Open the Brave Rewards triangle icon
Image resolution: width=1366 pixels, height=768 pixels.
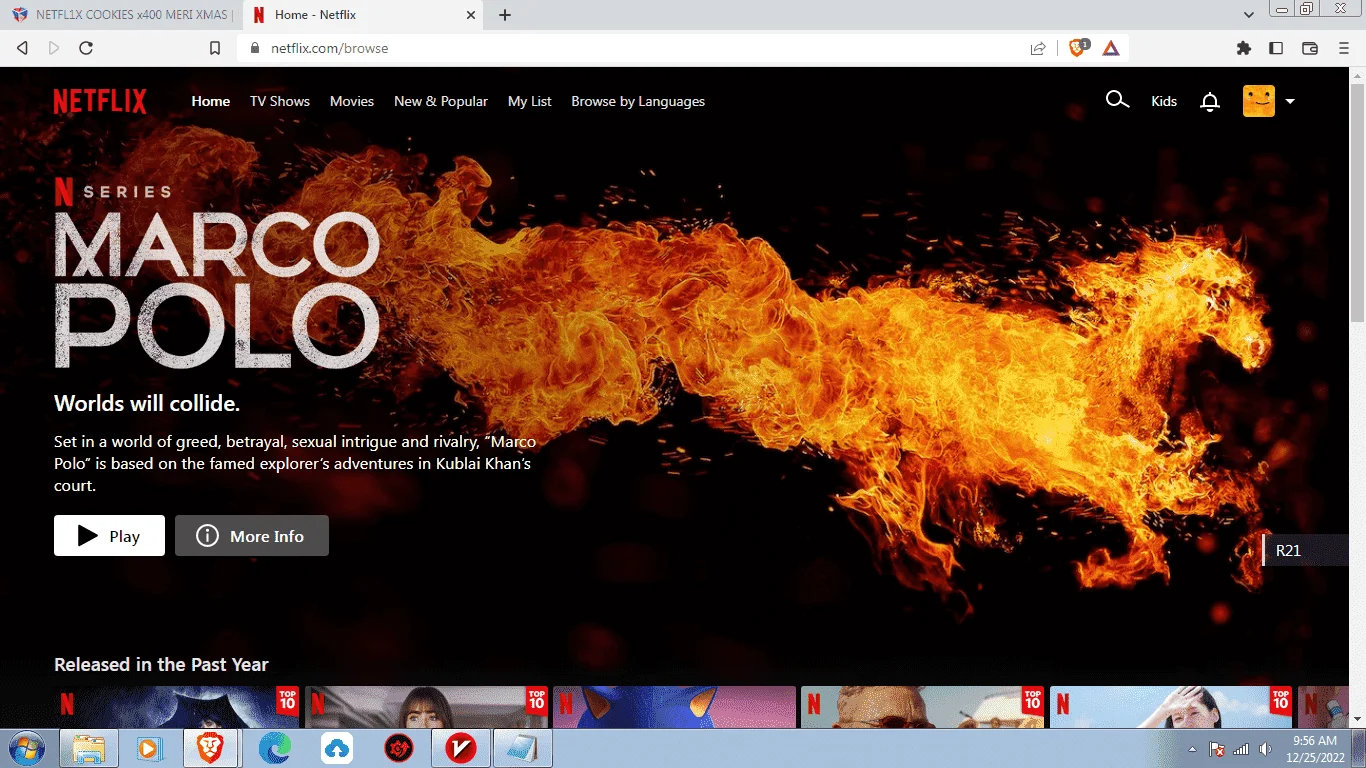pyautogui.click(x=1111, y=48)
